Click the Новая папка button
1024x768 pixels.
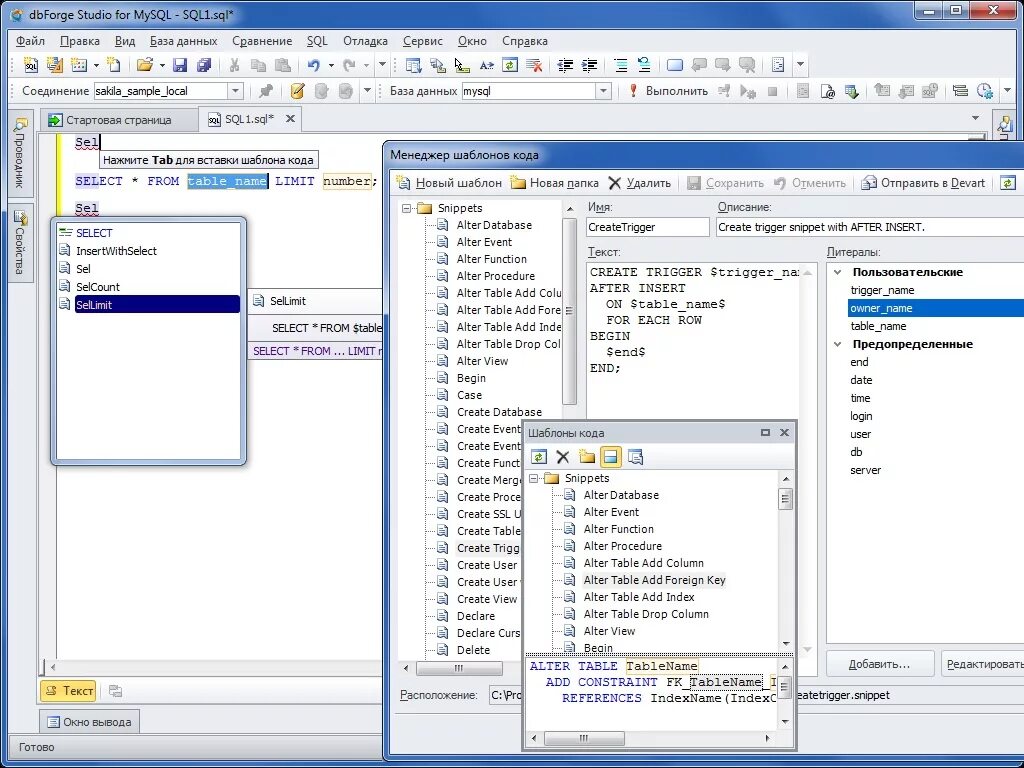point(554,183)
